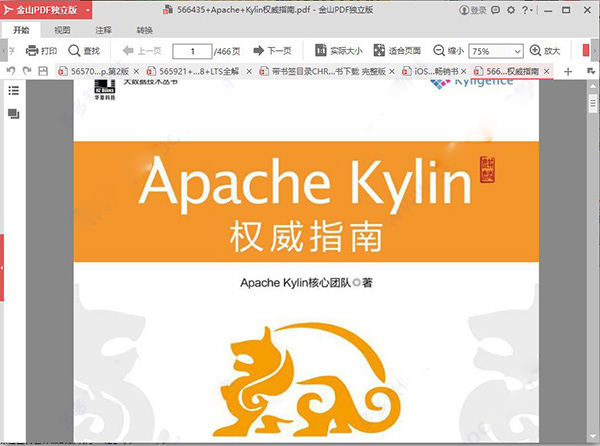This screenshot has height=446, width=600.
Task: Open the bookmarks outline sidebar icon
Action: click(13, 91)
